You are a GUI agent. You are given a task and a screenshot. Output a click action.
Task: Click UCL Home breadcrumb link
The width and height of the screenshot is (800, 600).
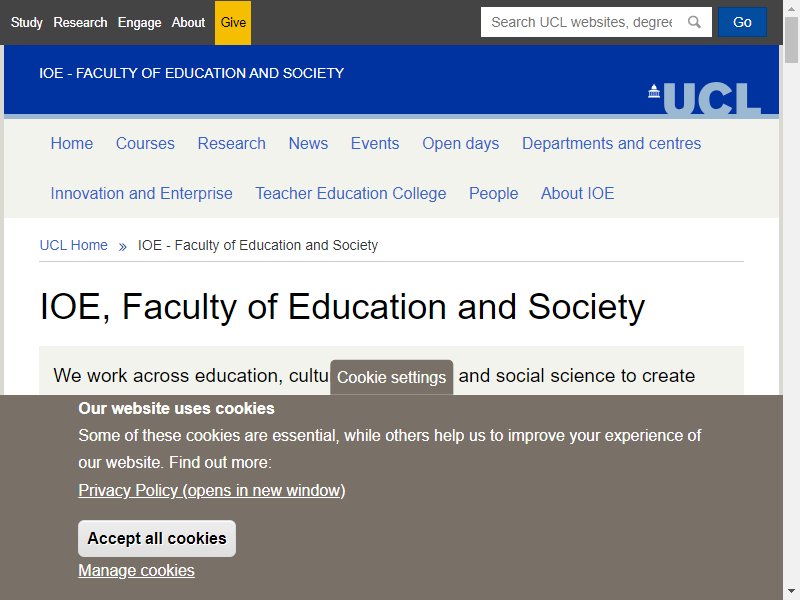click(73, 245)
